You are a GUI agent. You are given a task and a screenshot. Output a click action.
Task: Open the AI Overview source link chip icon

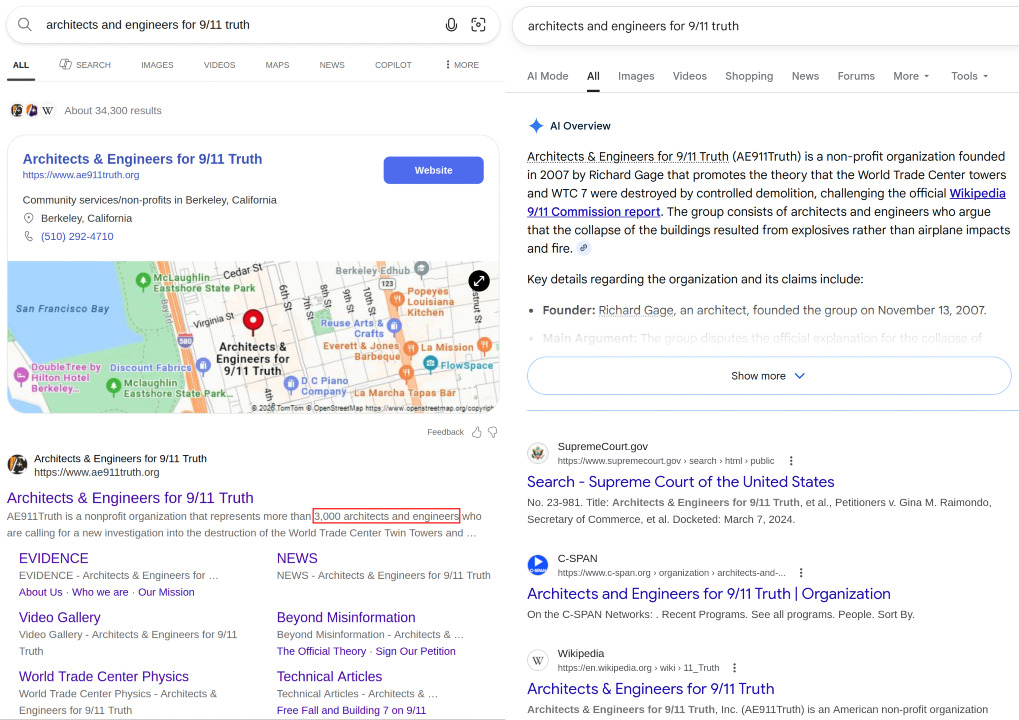pos(584,248)
